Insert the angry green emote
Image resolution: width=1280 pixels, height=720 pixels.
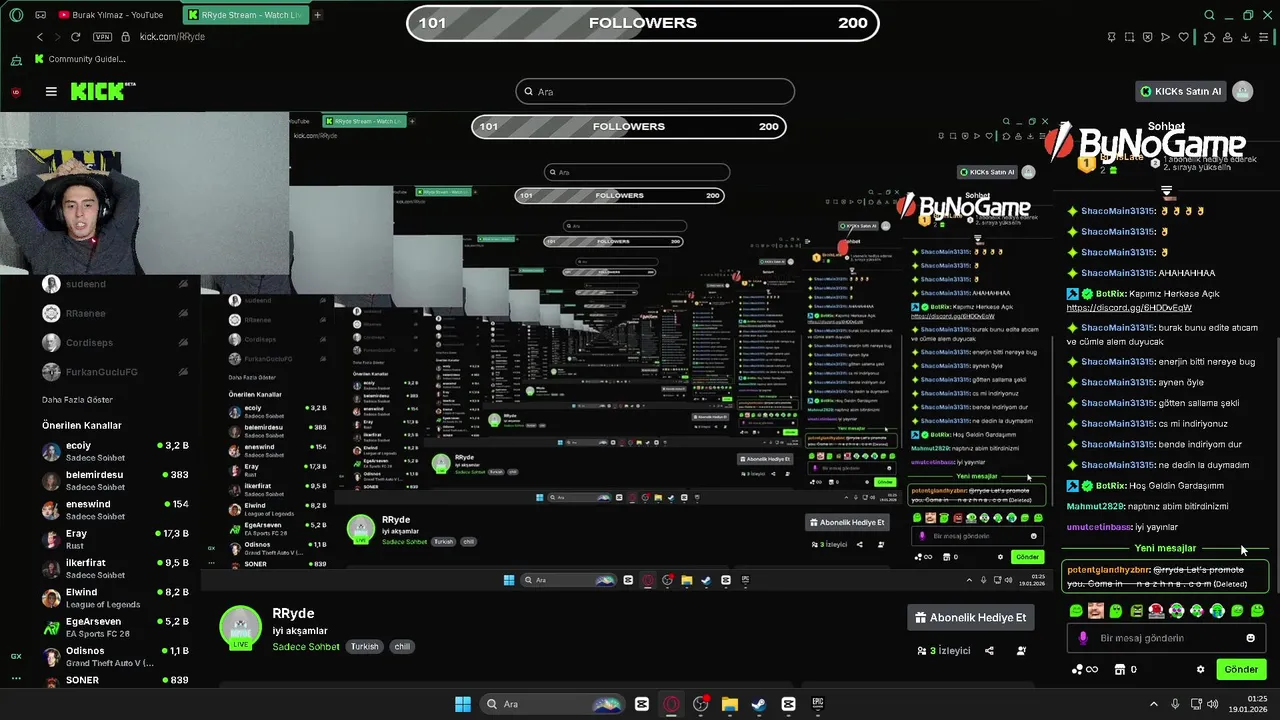pos(1136,611)
